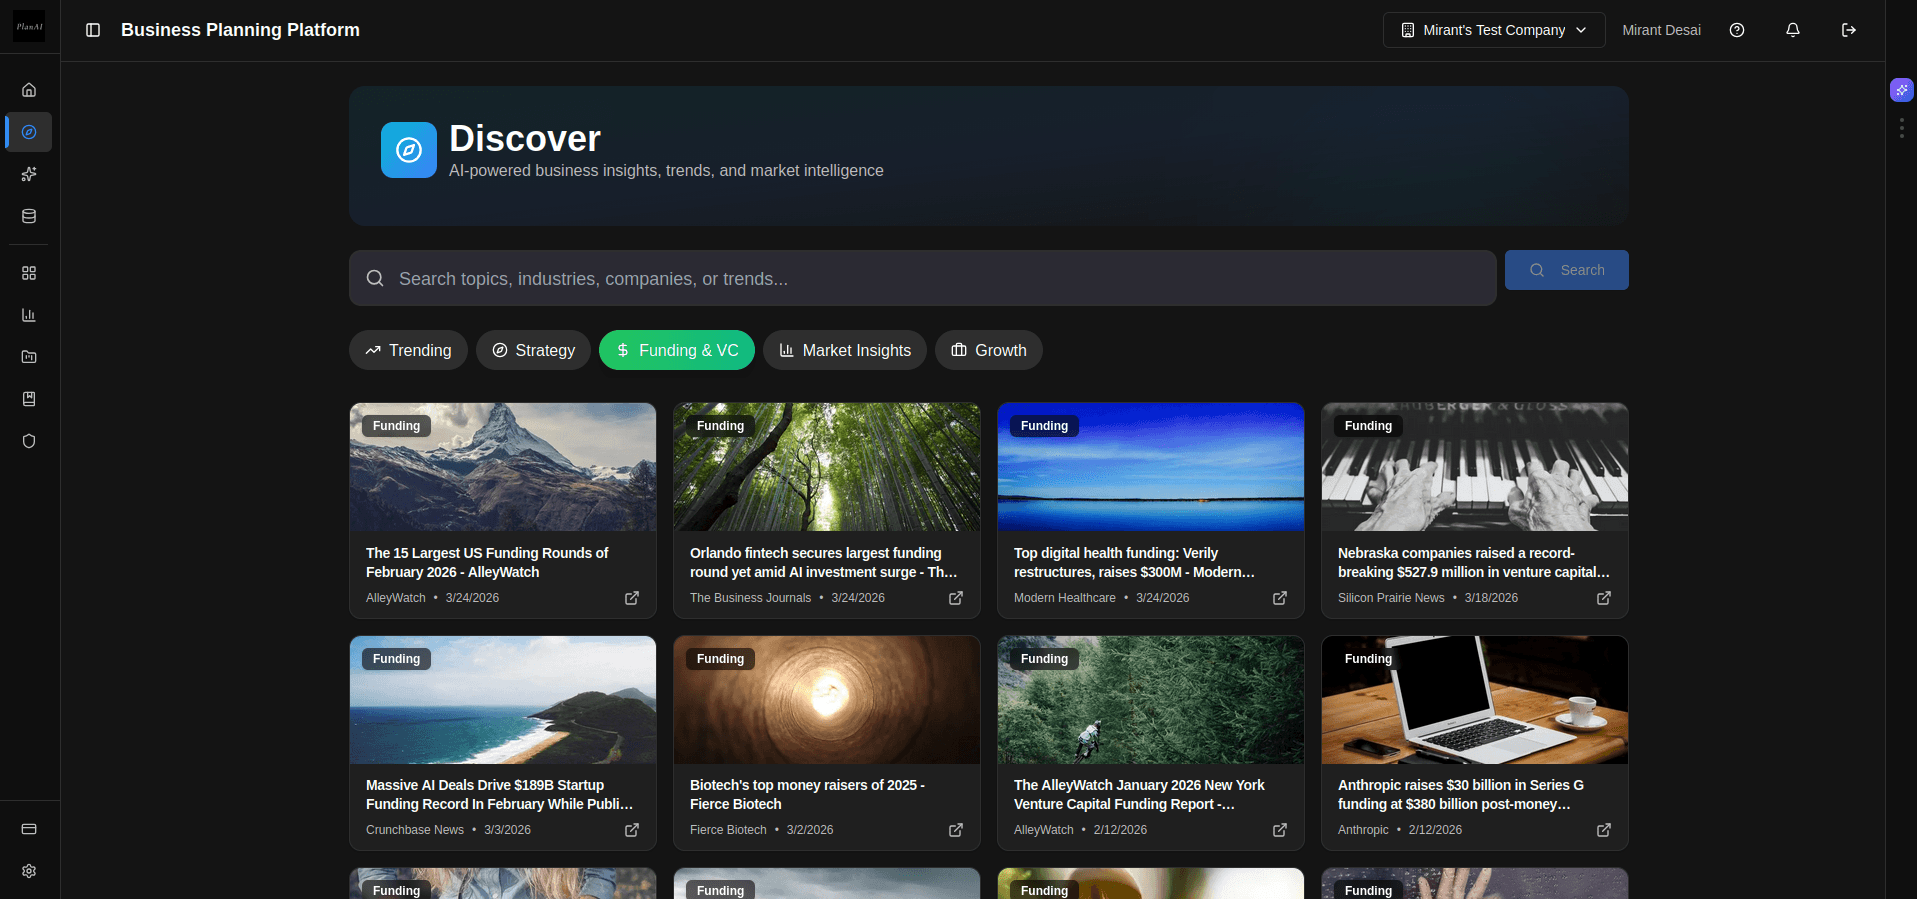Open external link for 15 Largest US Funding Rounds
1917x899 pixels.
click(x=632, y=598)
